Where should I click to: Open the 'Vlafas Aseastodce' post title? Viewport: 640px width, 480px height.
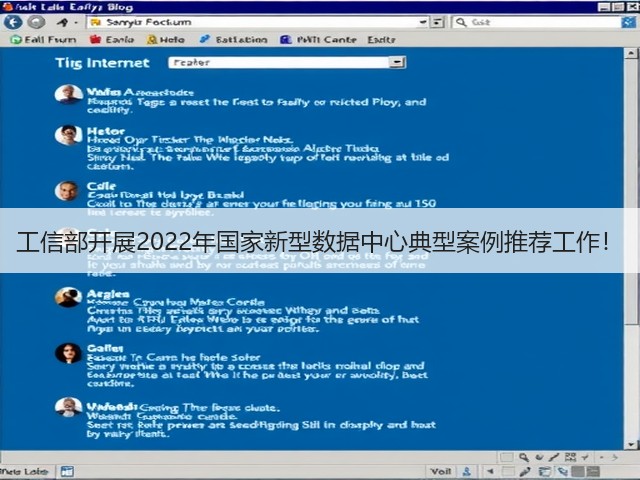(140, 92)
